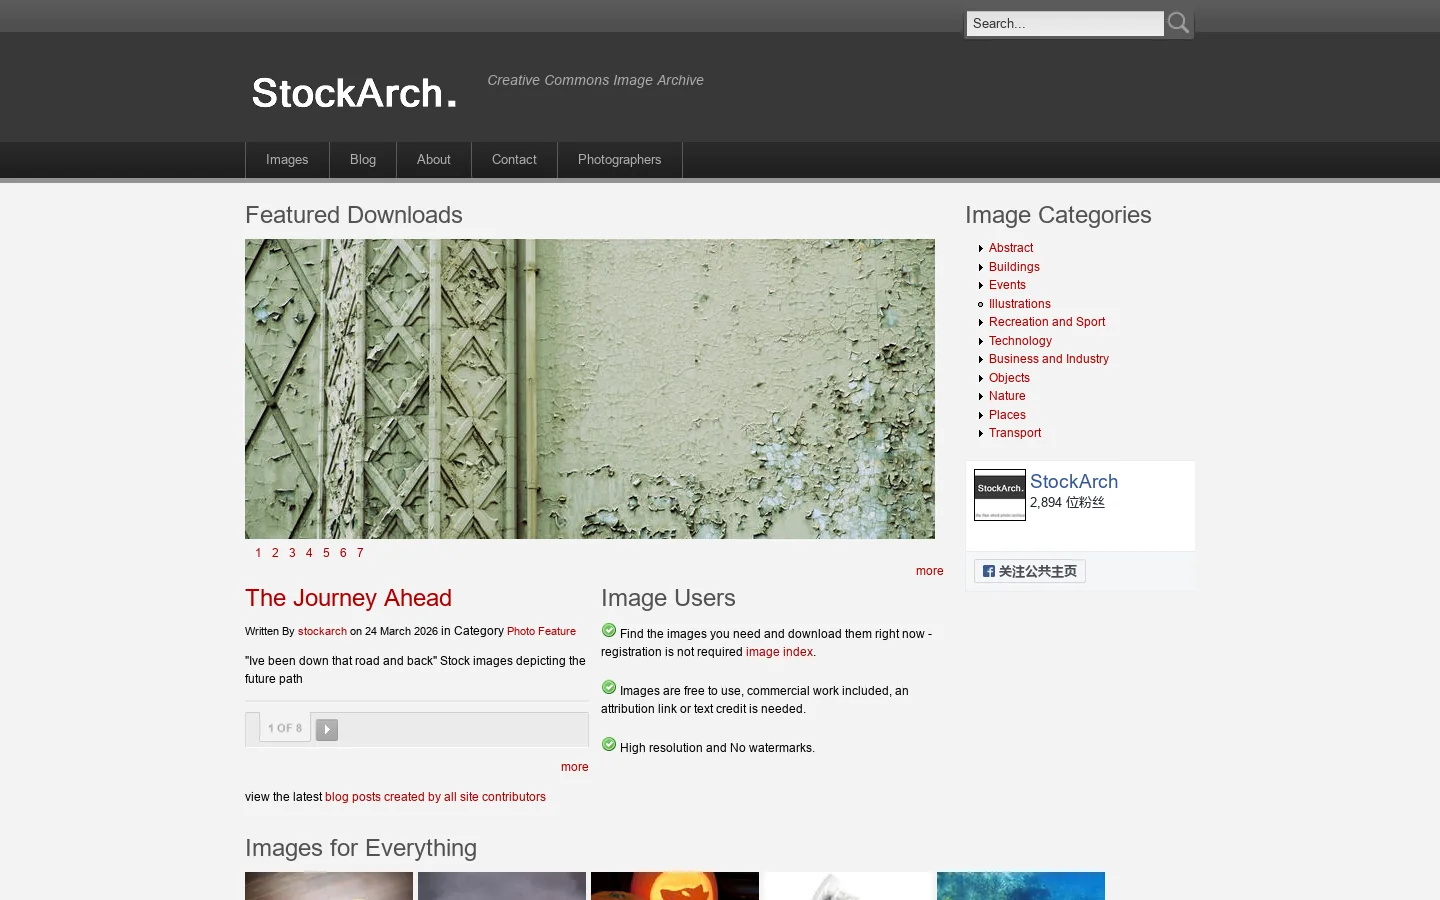
Task: Open the Nature category link
Action: click(1007, 396)
